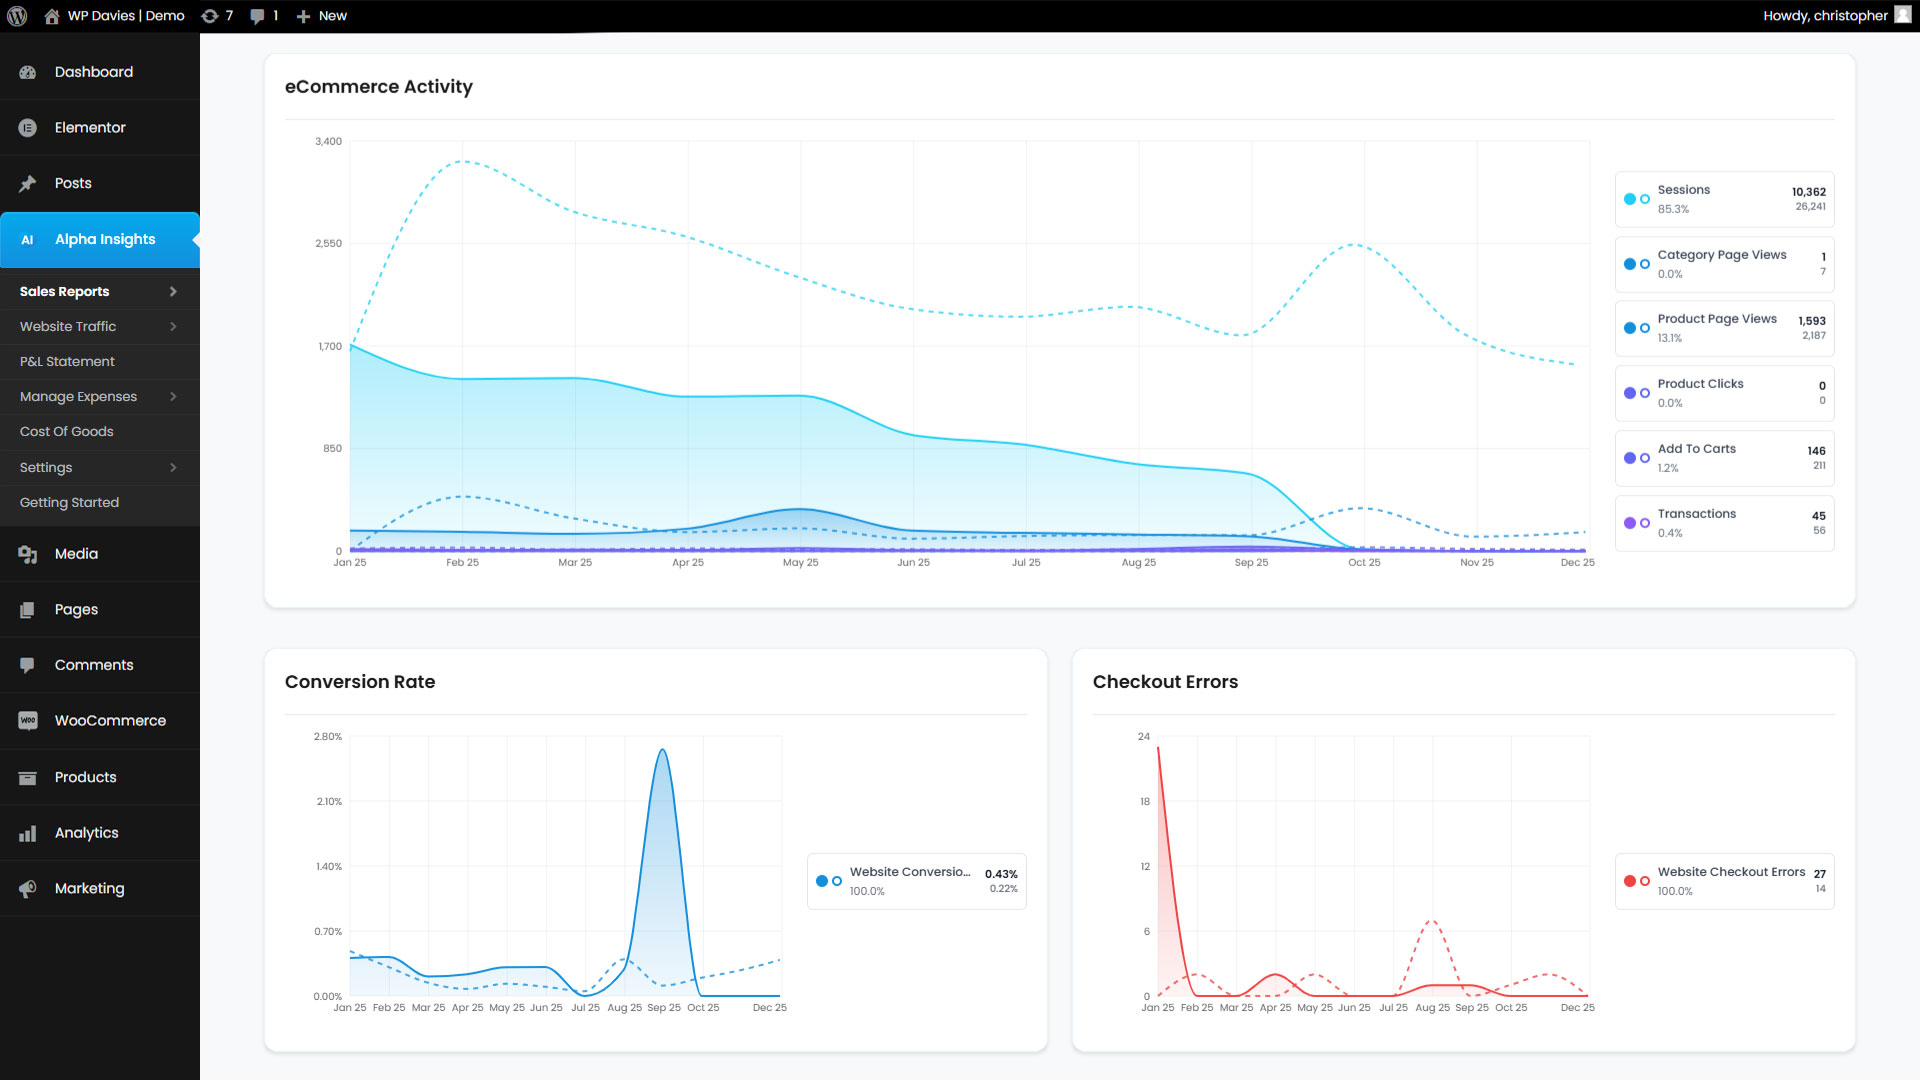
Task: Click the WordPress logo icon
Action: (x=17, y=16)
